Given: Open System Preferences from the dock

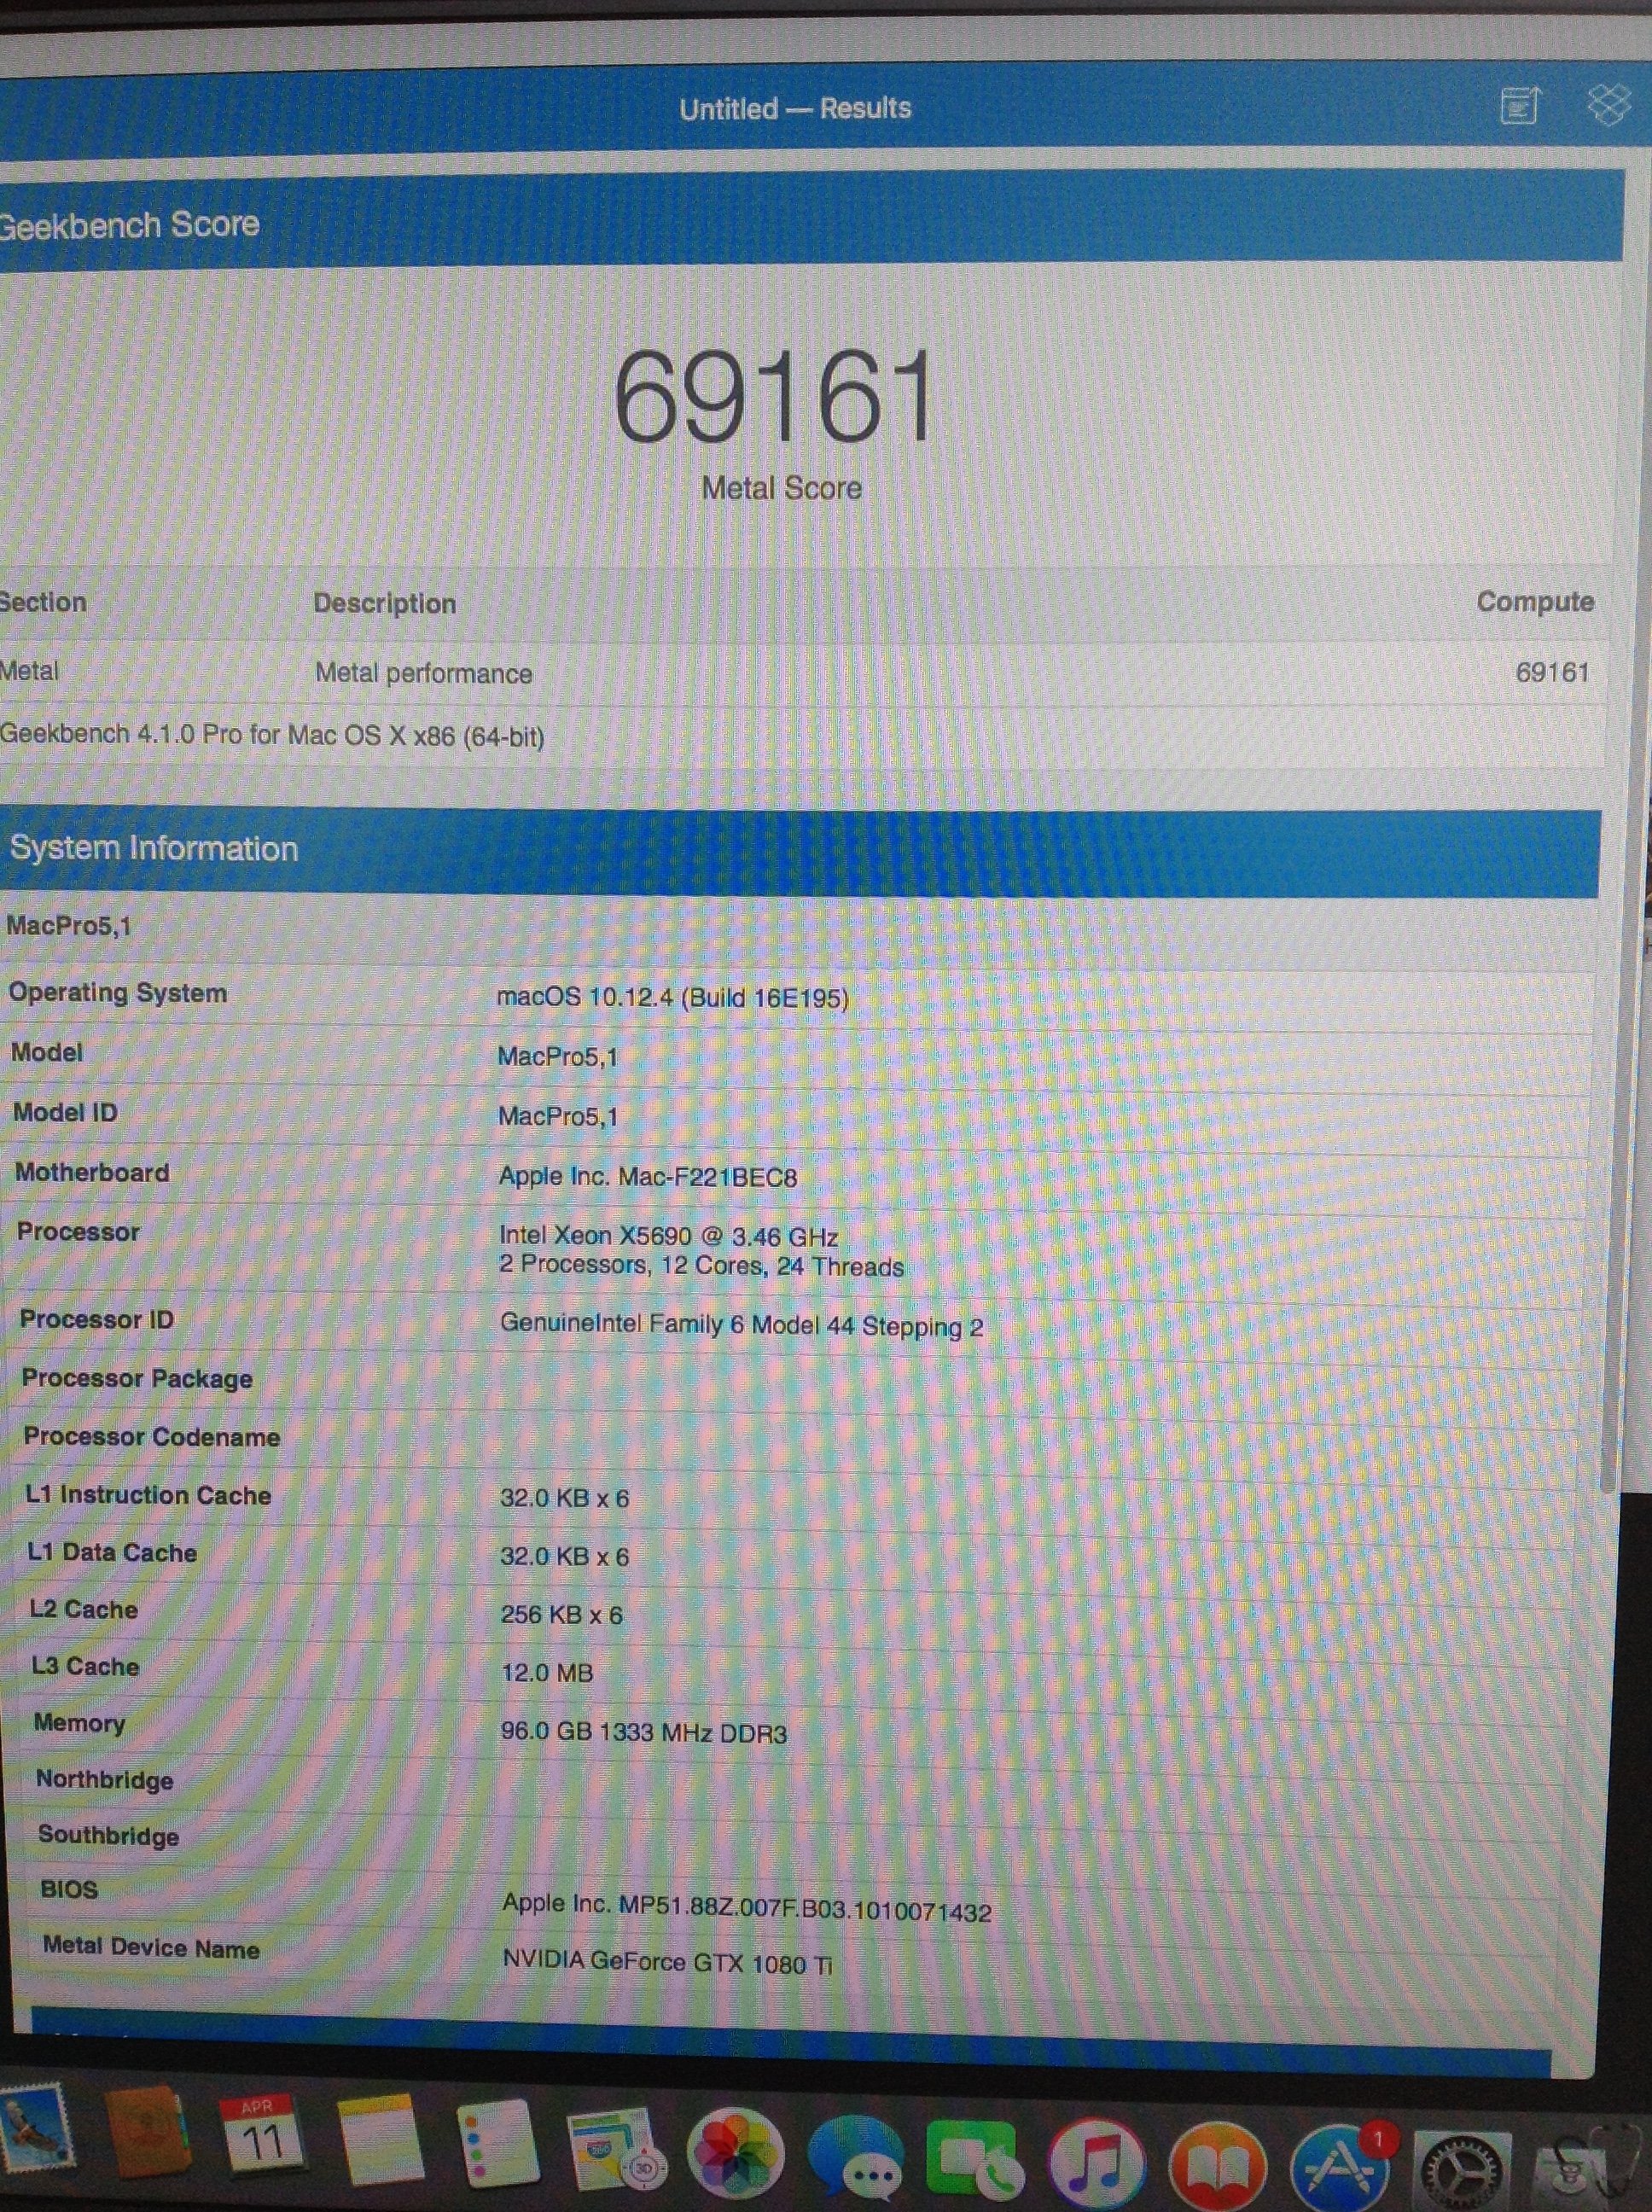Looking at the screenshot, I should tap(1462, 2166).
